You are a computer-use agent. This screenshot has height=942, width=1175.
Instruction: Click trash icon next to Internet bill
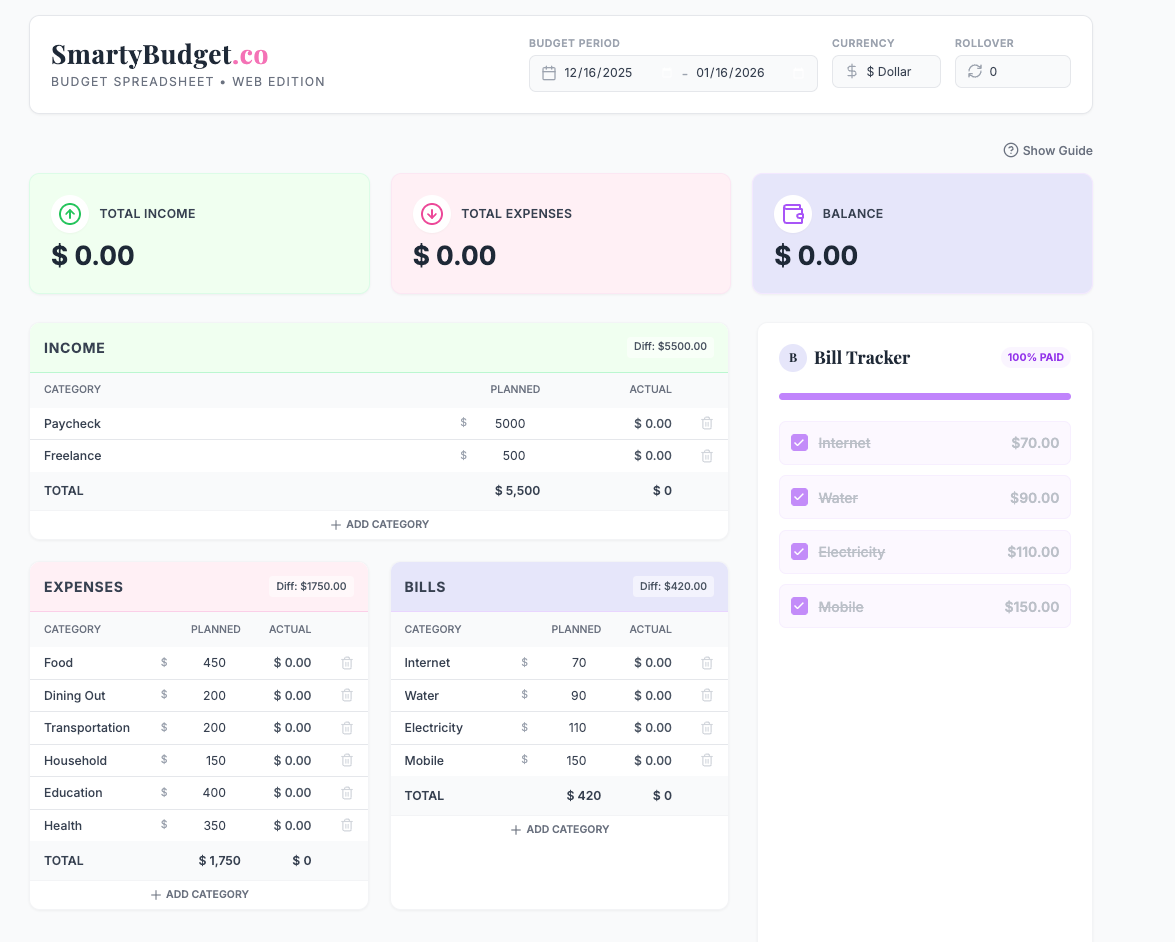pos(707,663)
